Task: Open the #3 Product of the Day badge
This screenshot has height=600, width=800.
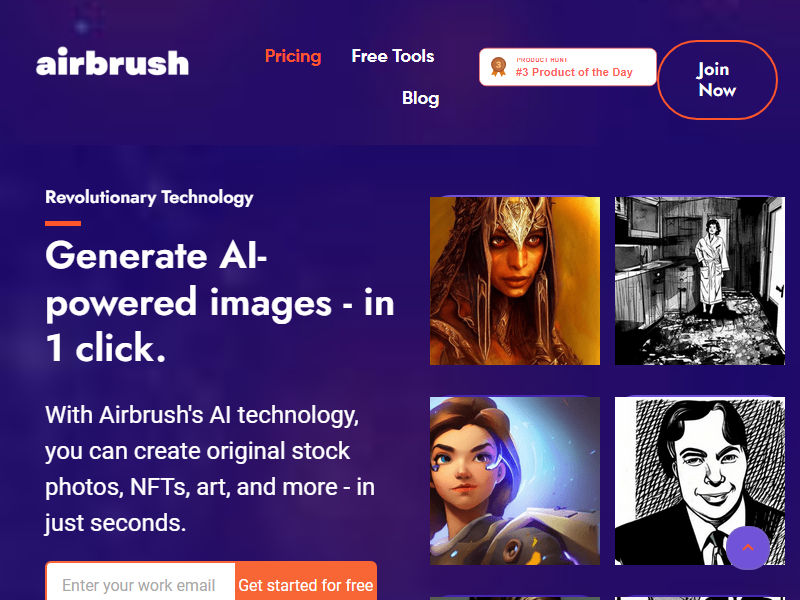Action: point(568,67)
